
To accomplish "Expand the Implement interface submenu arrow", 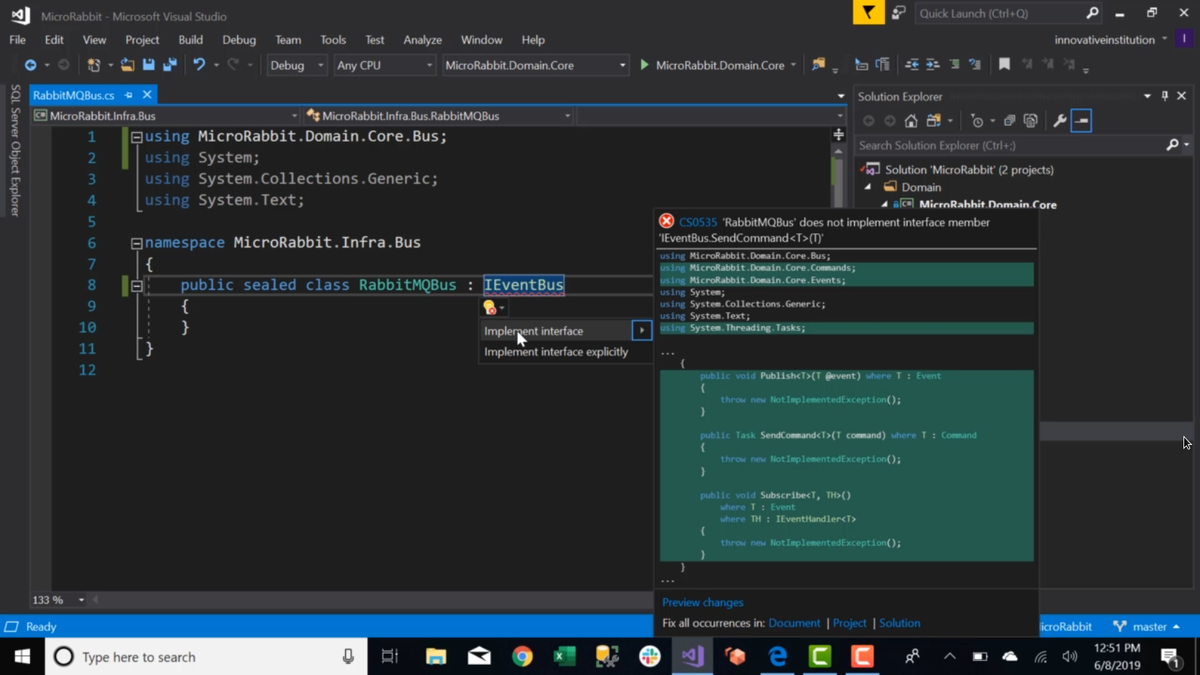I will coord(642,331).
